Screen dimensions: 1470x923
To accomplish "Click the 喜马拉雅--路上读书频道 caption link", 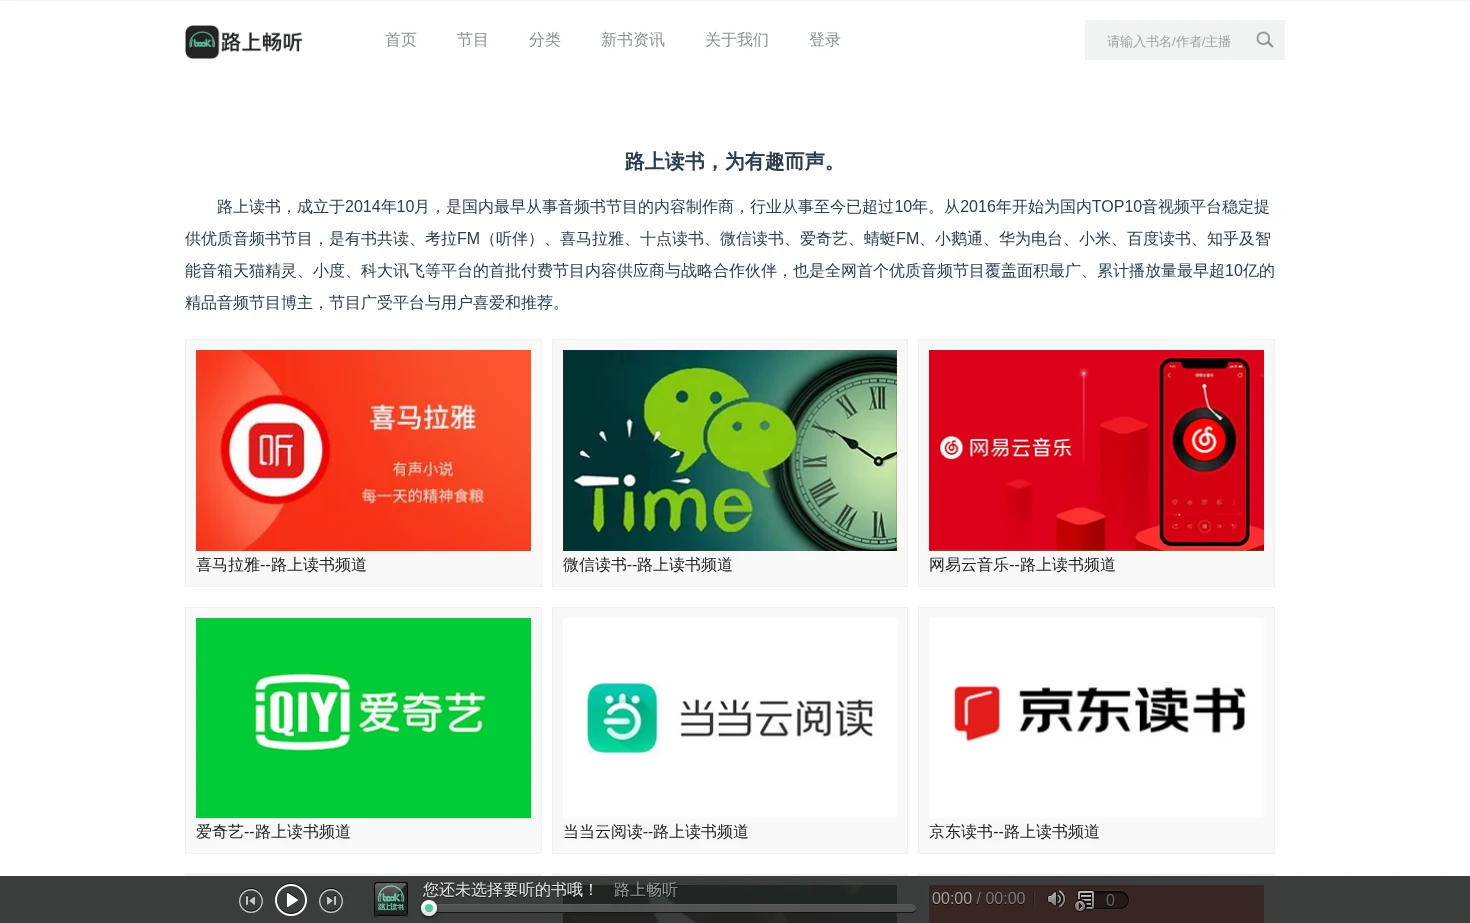I will coord(281,565).
